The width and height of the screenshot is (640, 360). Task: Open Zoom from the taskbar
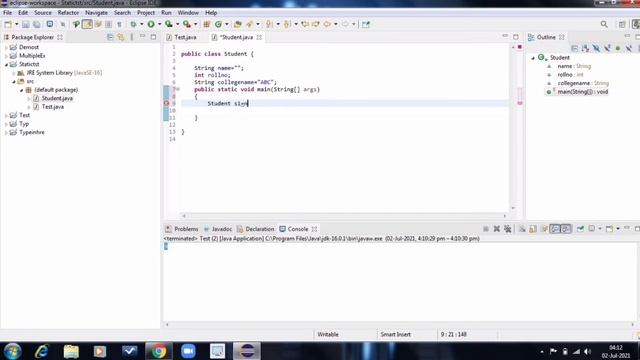[188, 351]
